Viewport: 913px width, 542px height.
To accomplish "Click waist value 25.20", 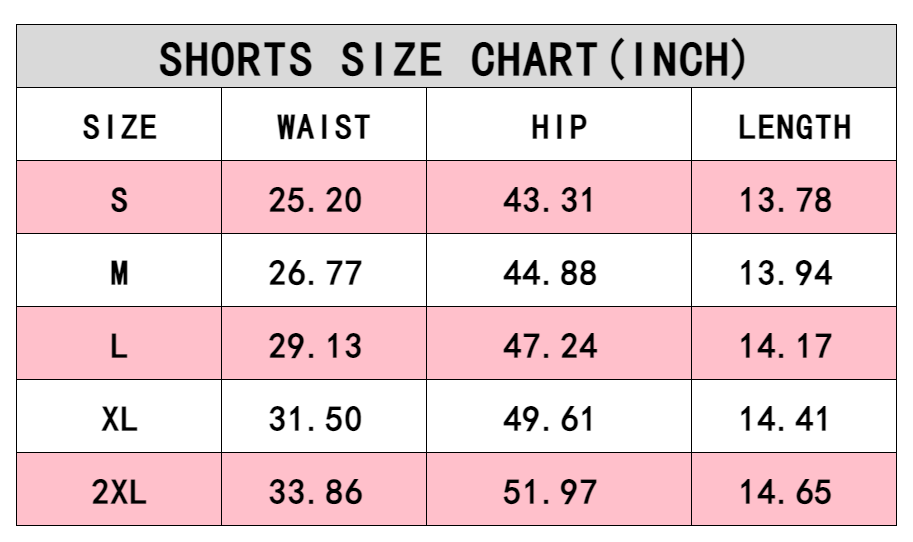I will point(315,200).
